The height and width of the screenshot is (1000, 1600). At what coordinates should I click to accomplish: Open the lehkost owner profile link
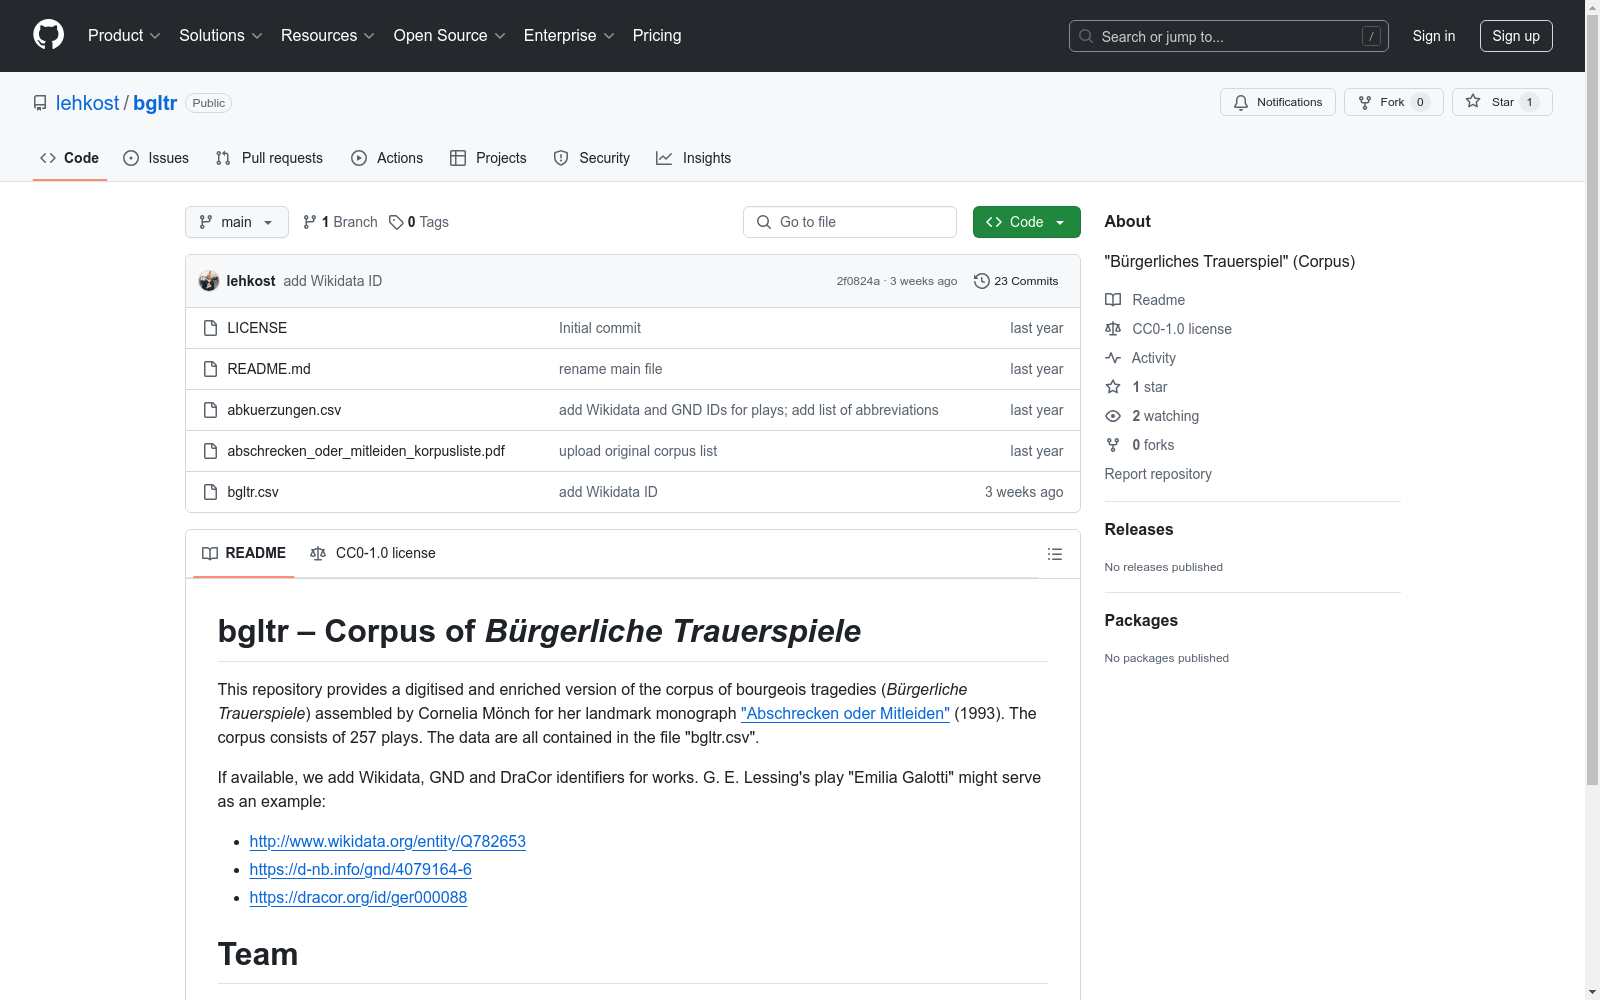pos(87,103)
